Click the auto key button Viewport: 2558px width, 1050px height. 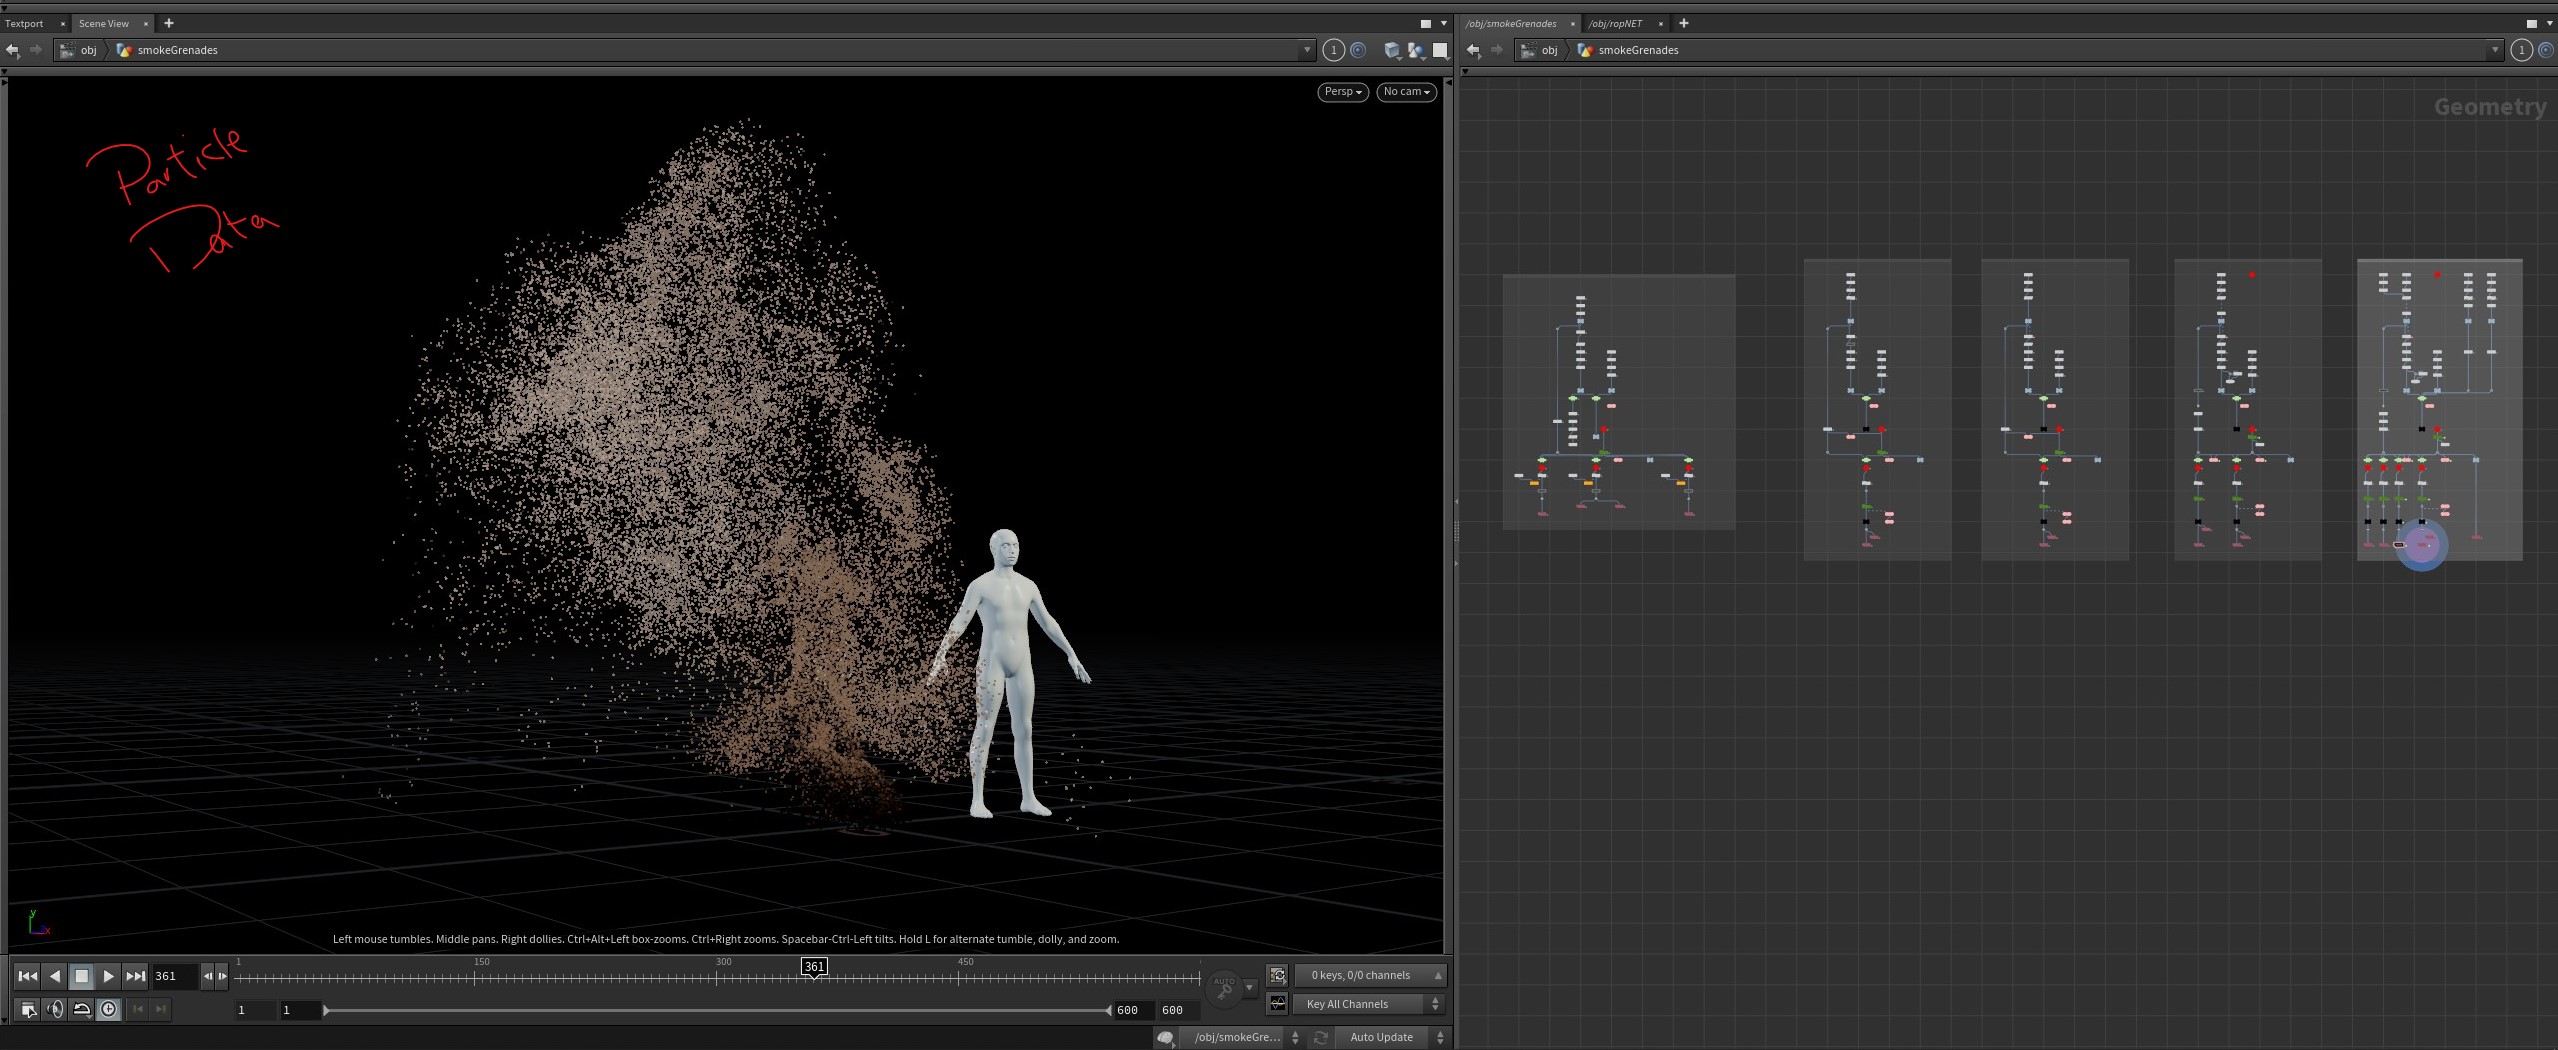coord(1224,987)
